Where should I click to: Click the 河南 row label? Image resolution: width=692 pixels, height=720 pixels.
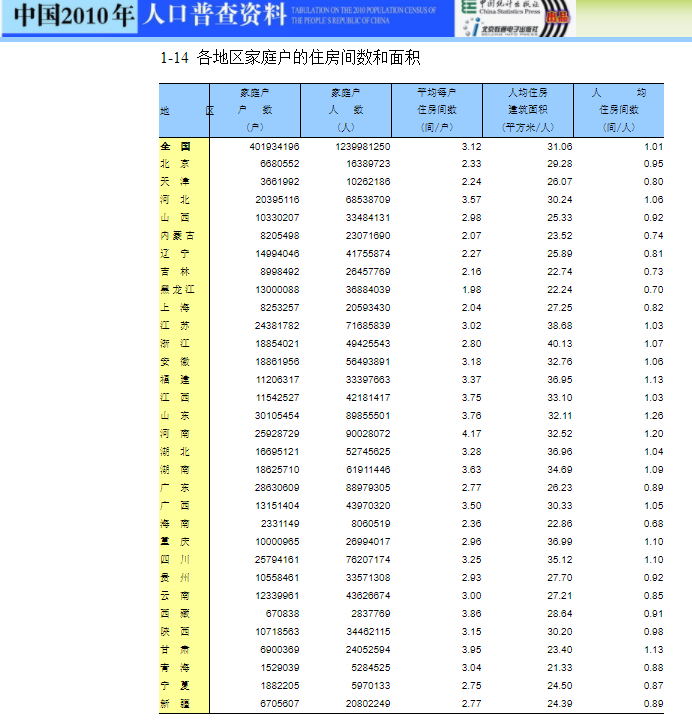coord(175,433)
